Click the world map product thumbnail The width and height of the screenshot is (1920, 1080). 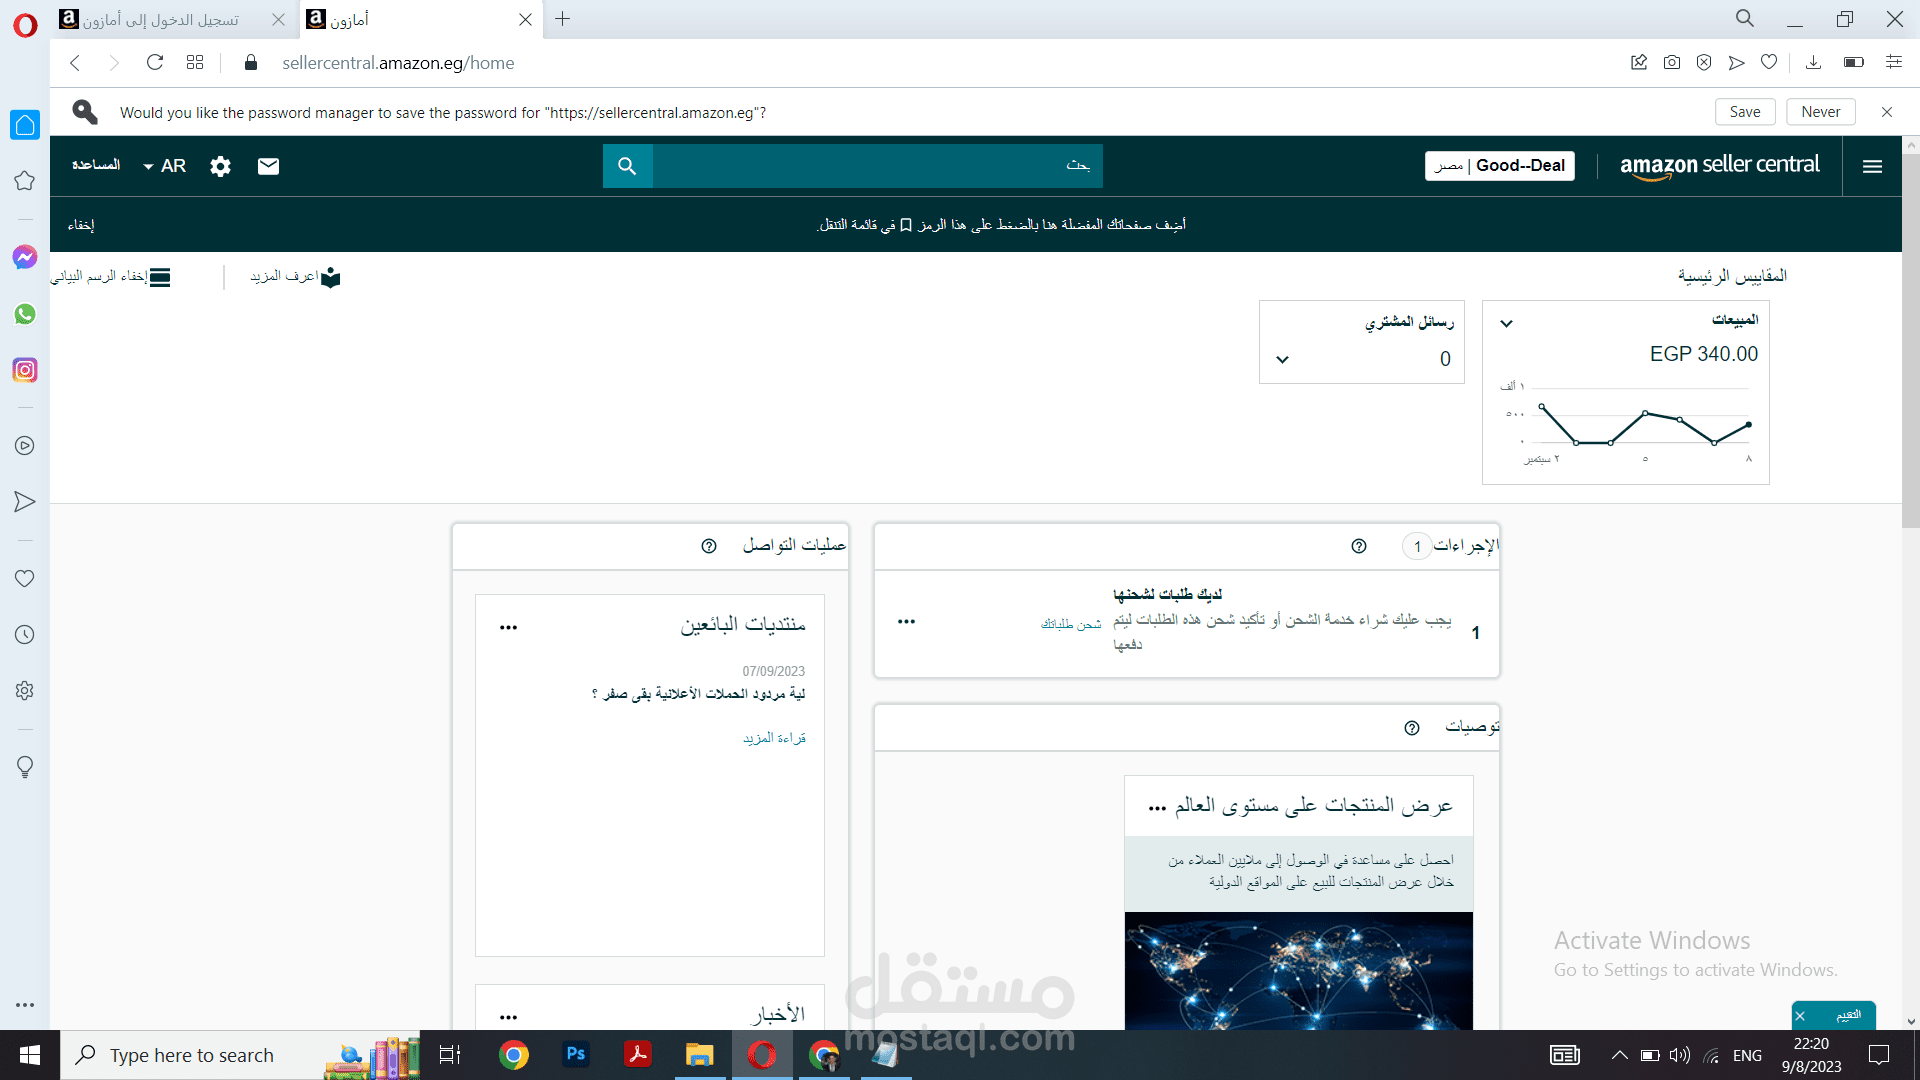point(1299,971)
